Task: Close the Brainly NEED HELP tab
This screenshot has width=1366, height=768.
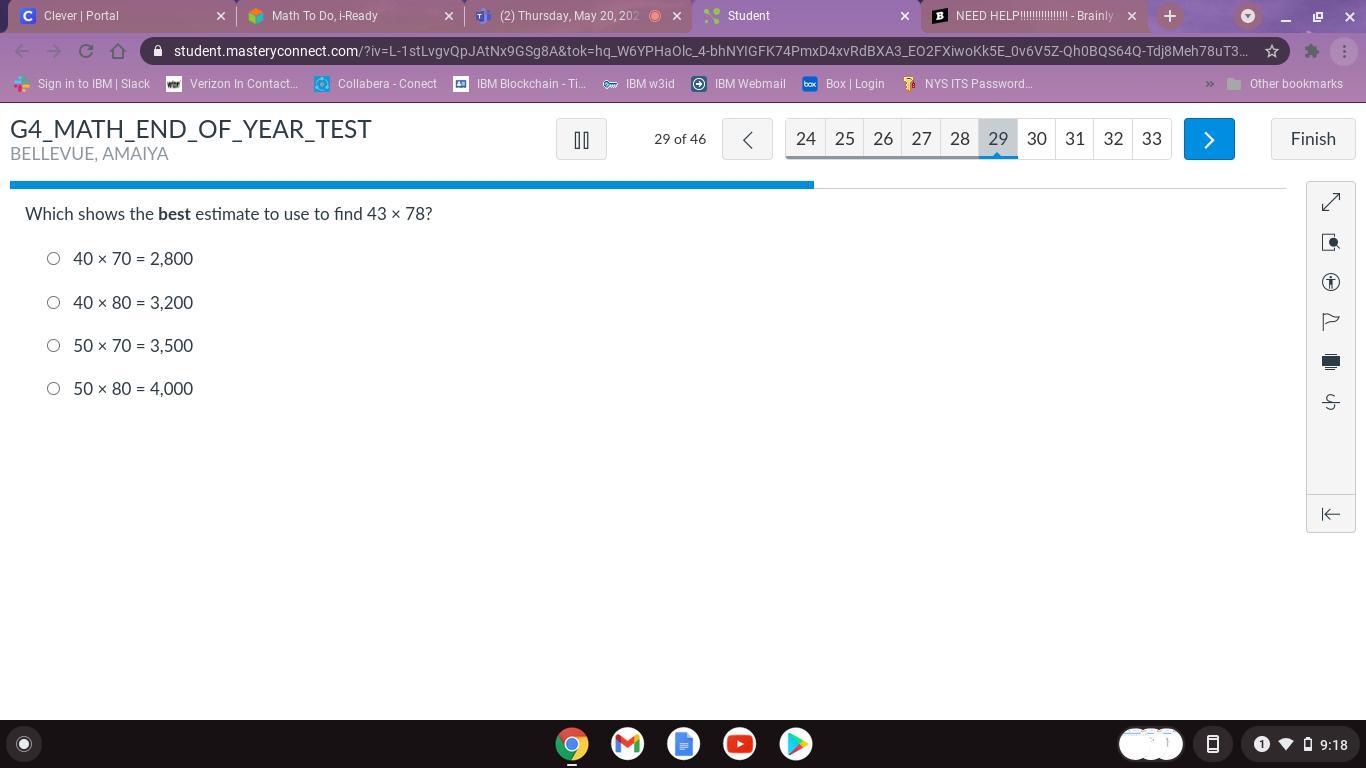Action: pos(1132,16)
